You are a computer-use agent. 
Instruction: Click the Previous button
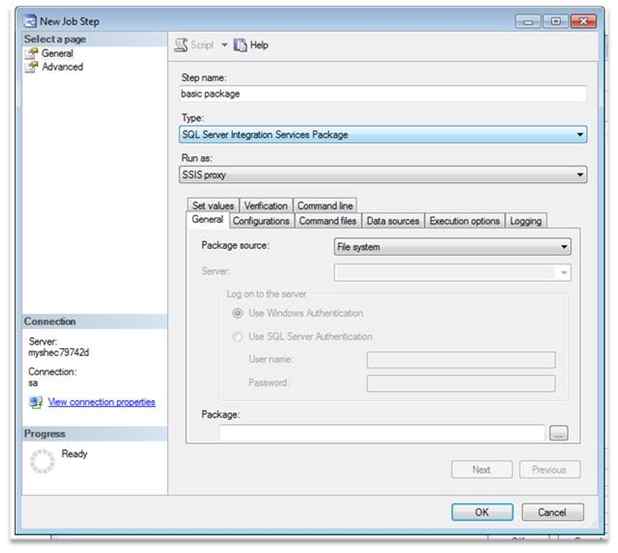point(549,469)
